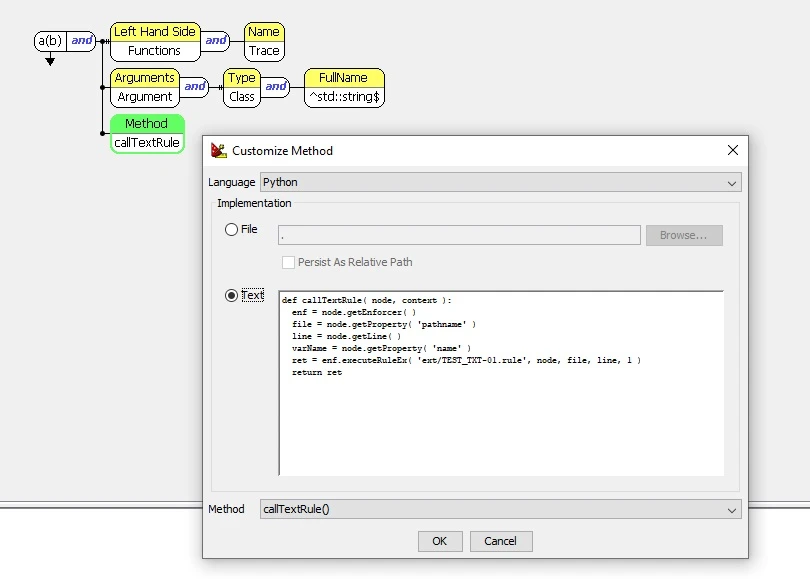Image resolution: width=810 pixels, height=579 pixels.
Task: Click the Browse... button
Action: pos(684,235)
